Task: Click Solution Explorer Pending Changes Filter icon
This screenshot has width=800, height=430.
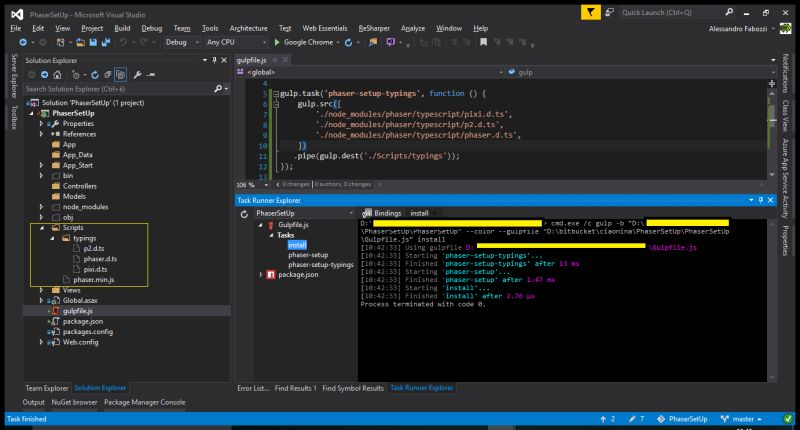Action: pyautogui.click(x=76, y=75)
